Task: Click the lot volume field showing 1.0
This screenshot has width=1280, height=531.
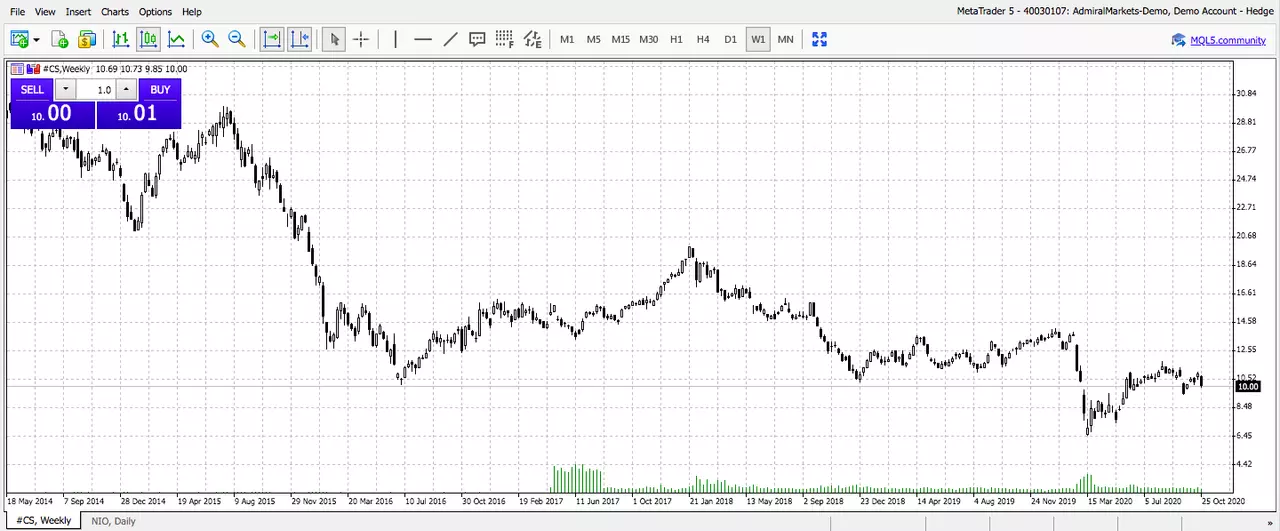Action: pos(95,89)
